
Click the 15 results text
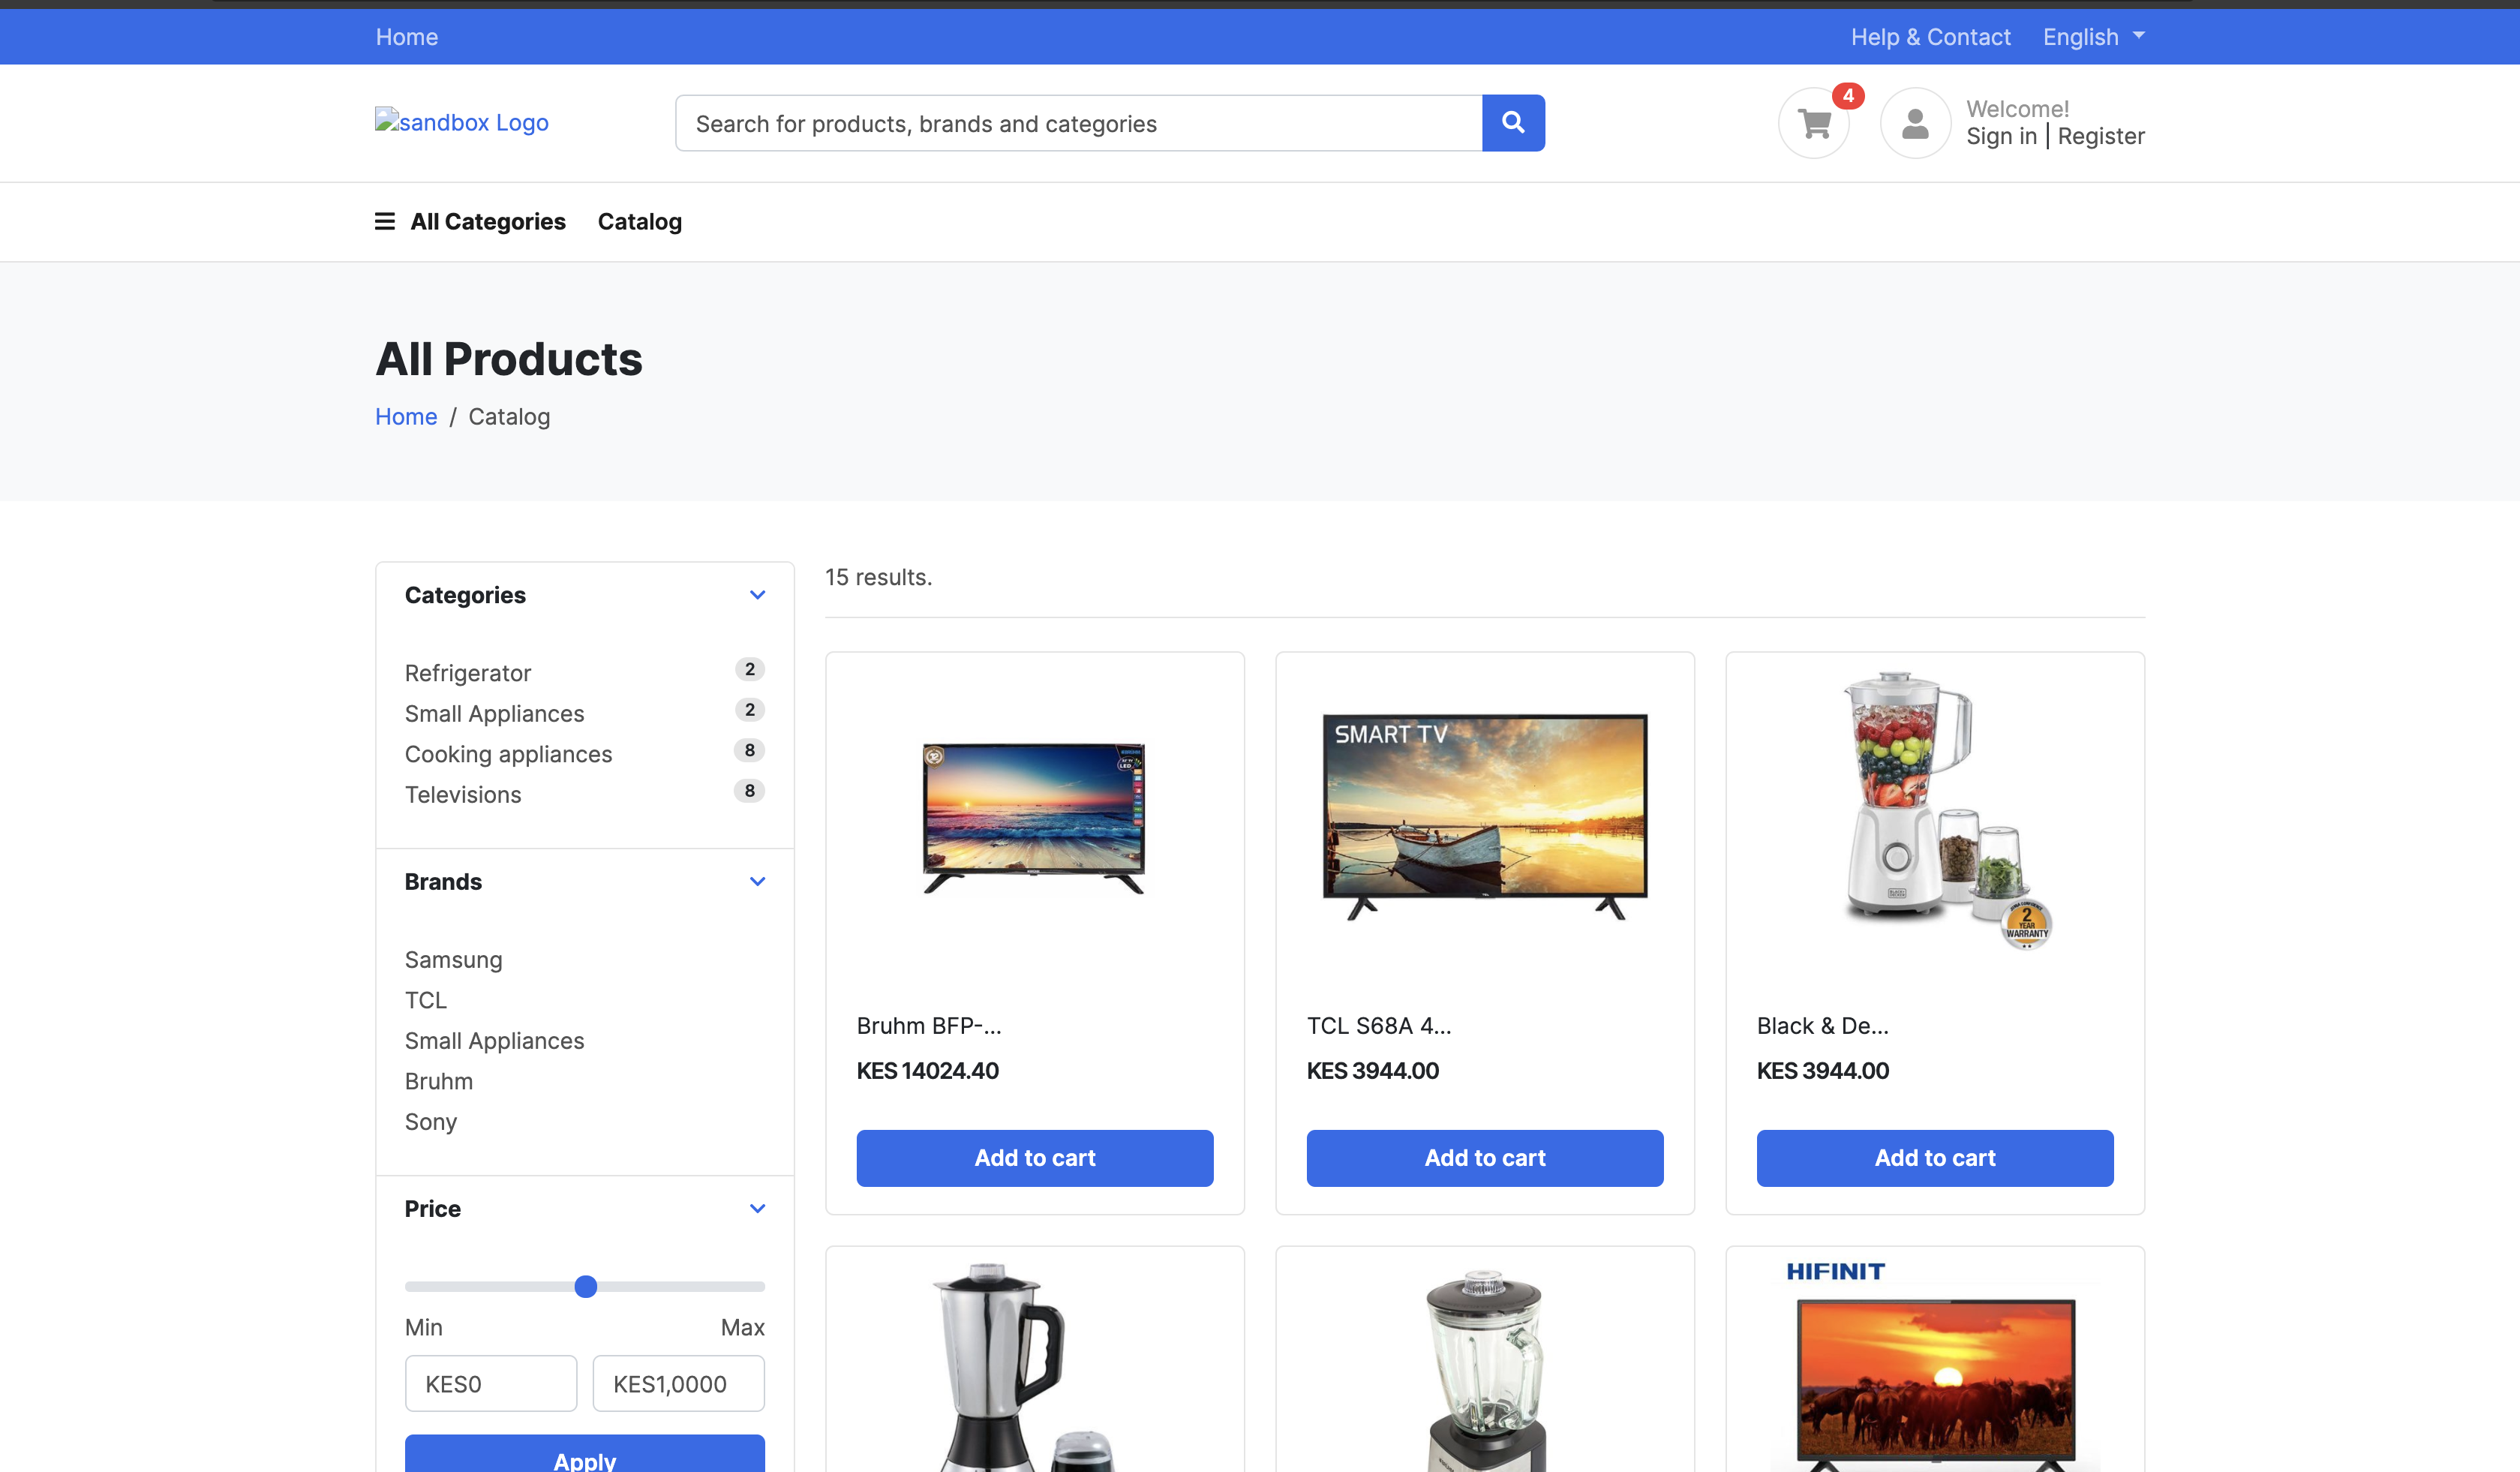tap(878, 577)
